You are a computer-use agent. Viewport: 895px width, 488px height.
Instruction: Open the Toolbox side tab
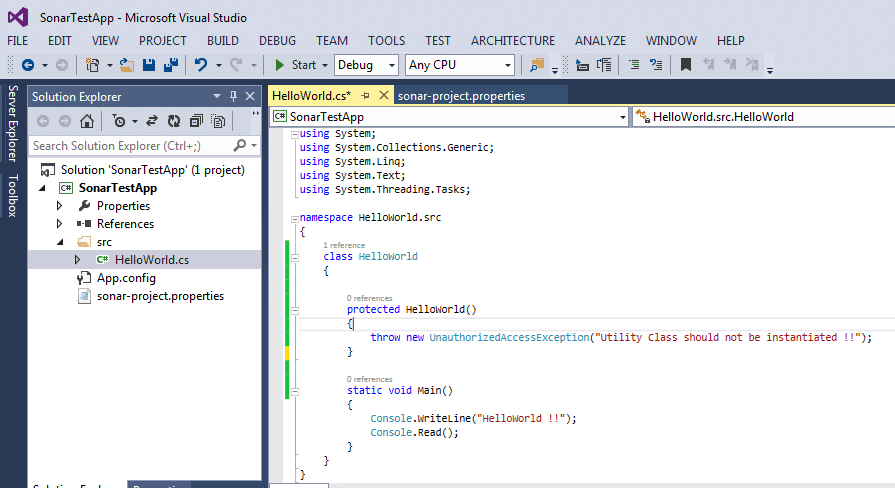point(13,196)
